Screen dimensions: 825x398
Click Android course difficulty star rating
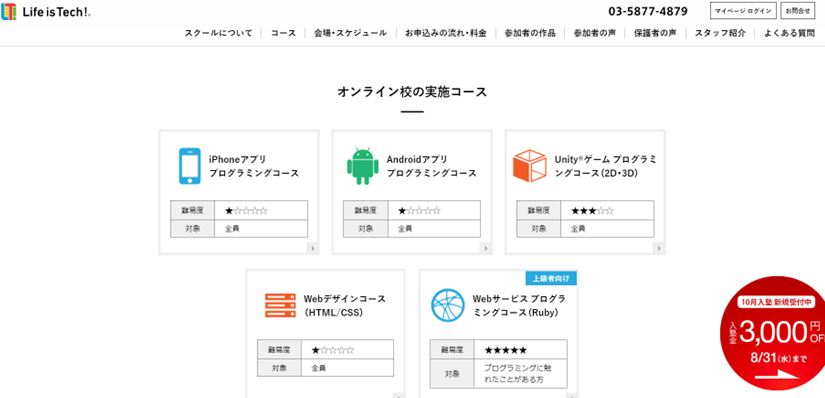pos(419,211)
